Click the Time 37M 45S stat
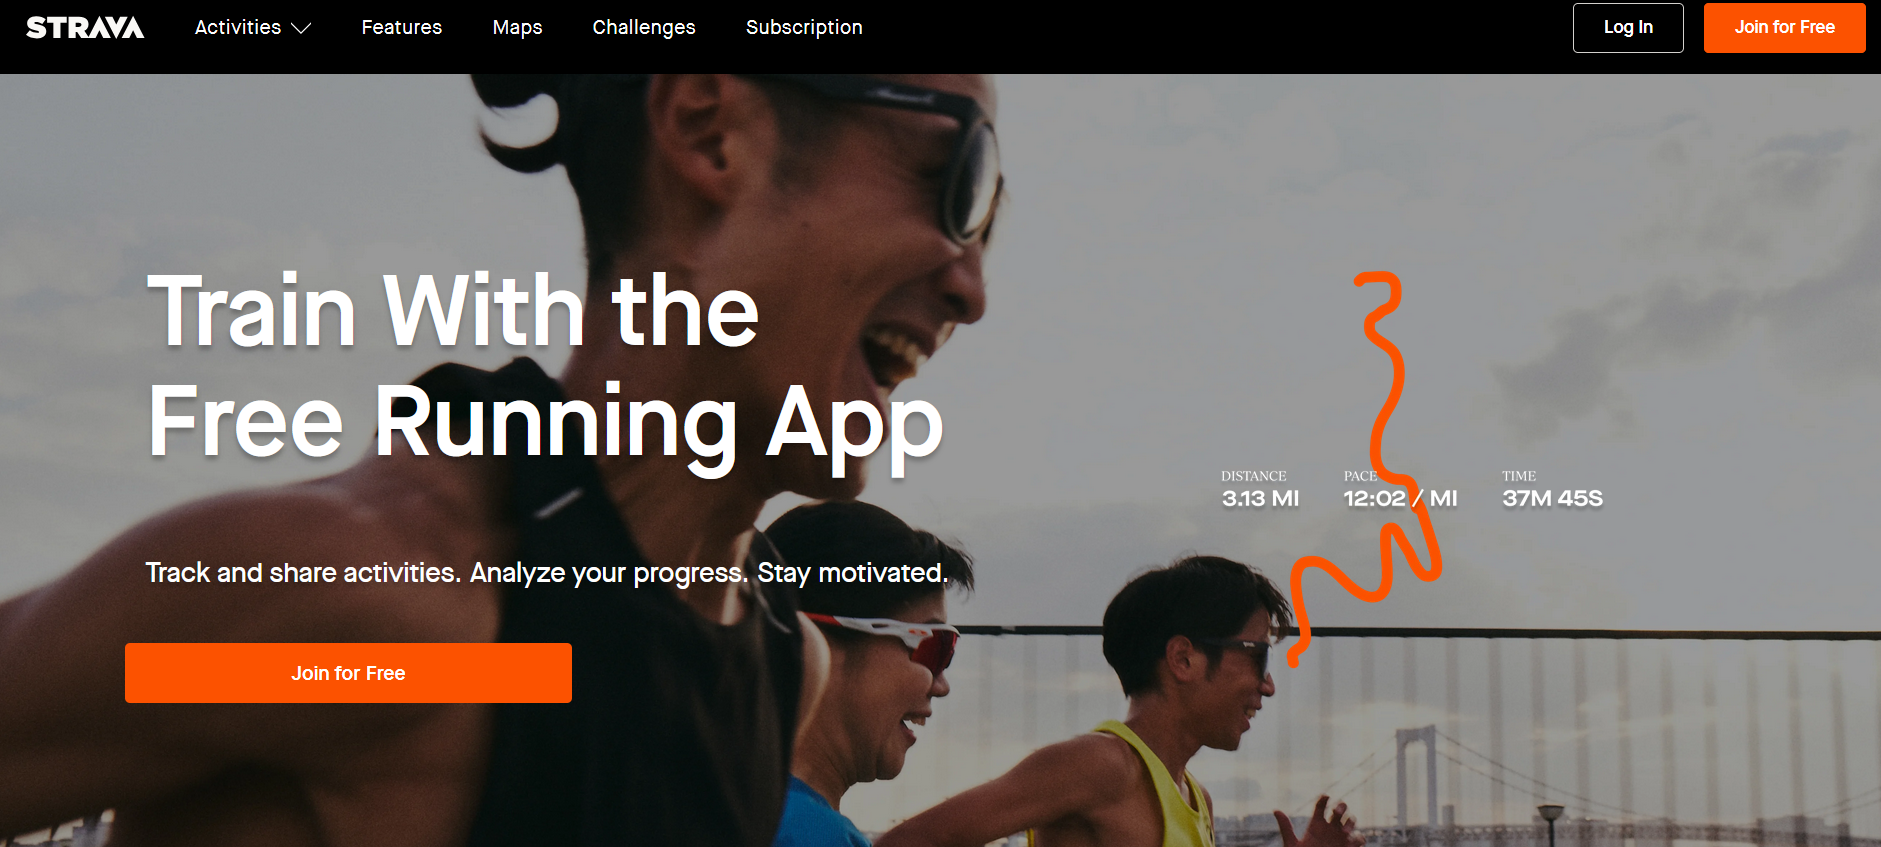This screenshot has height=847, width=1881. click(x=1552, y=489)
